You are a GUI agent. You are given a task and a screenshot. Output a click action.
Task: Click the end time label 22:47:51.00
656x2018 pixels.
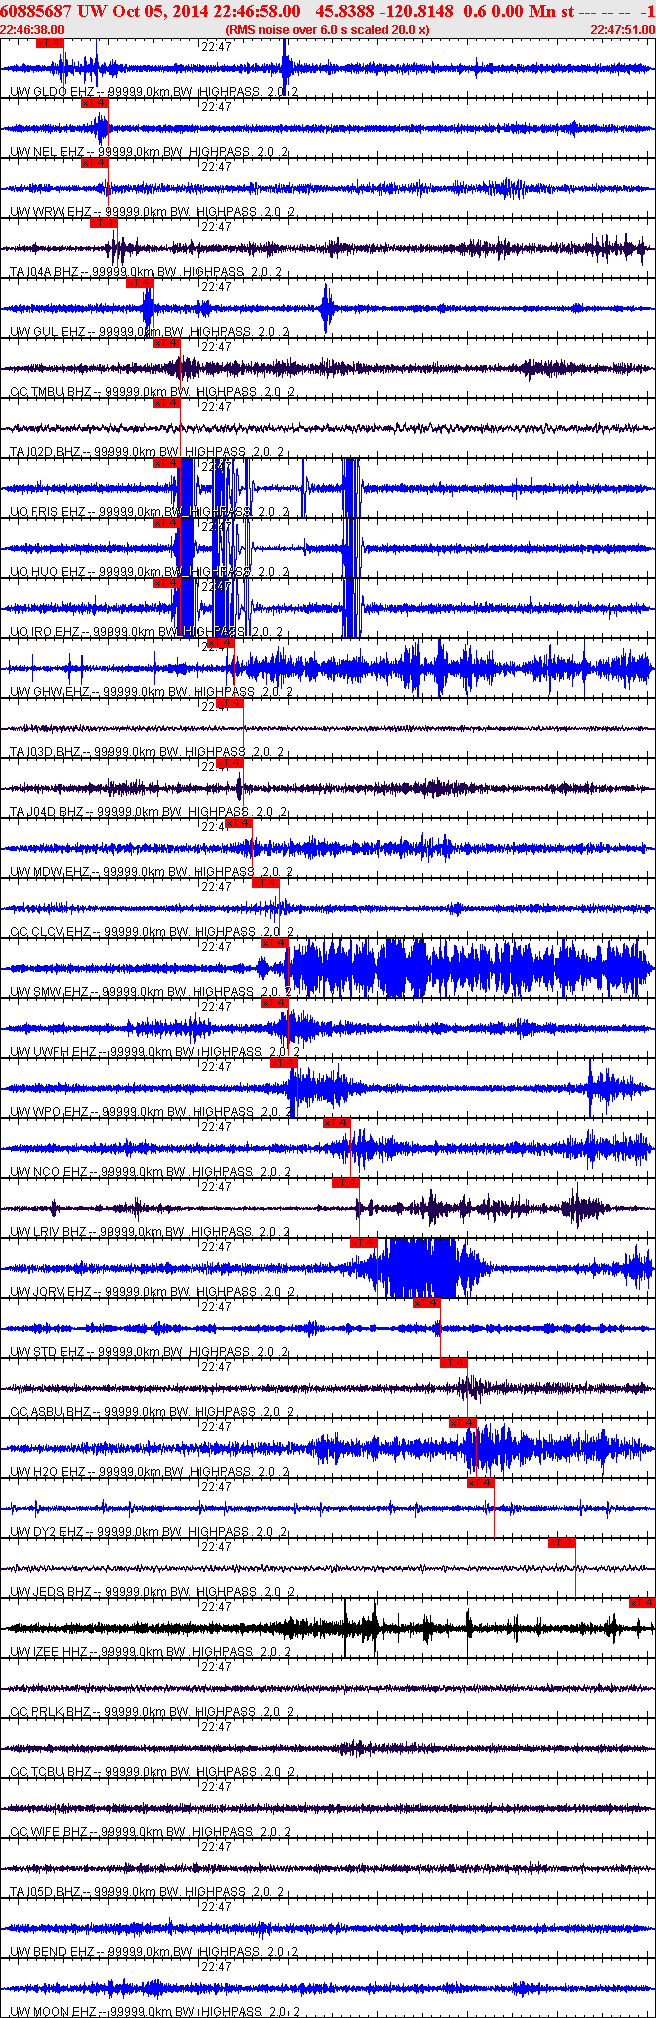[x=622, y=29]
